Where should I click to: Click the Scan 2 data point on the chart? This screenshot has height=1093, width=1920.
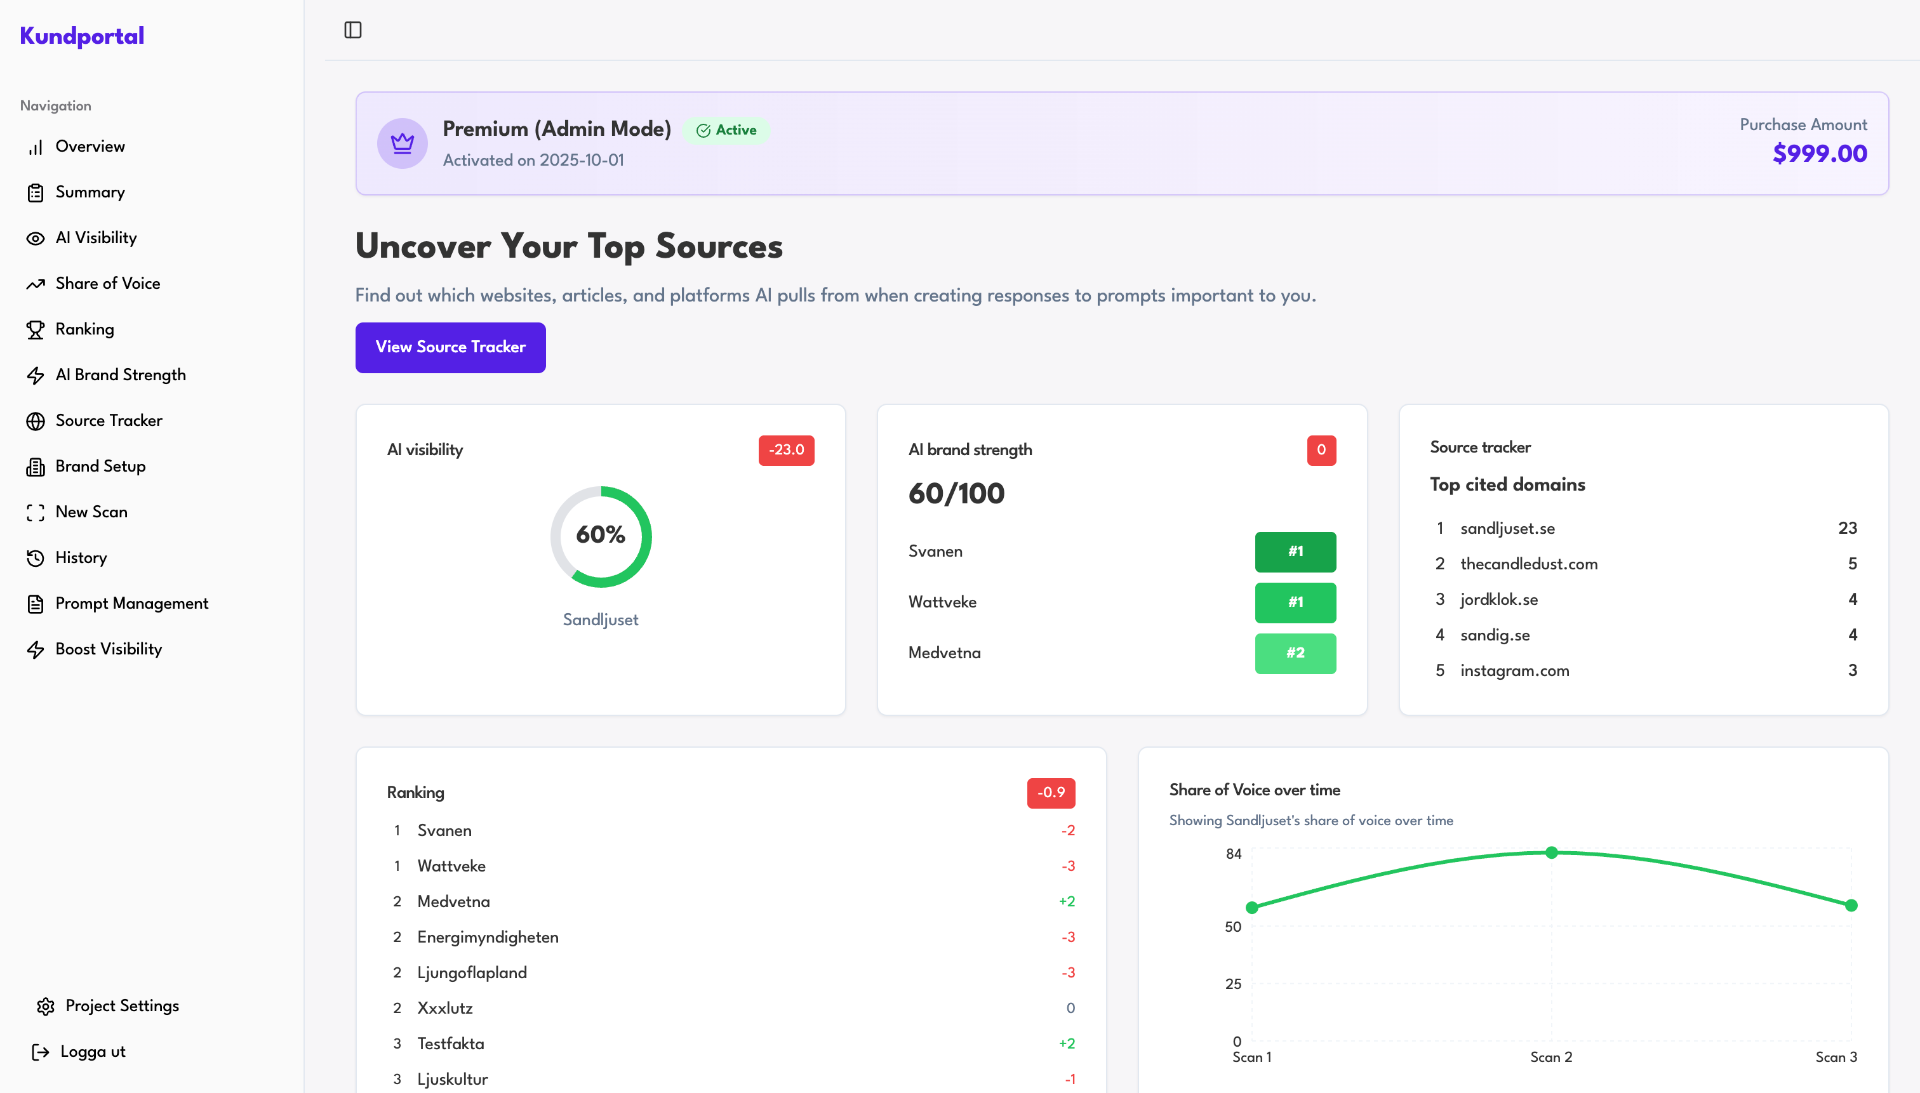pyautogui.click(x=1551, y=852)
